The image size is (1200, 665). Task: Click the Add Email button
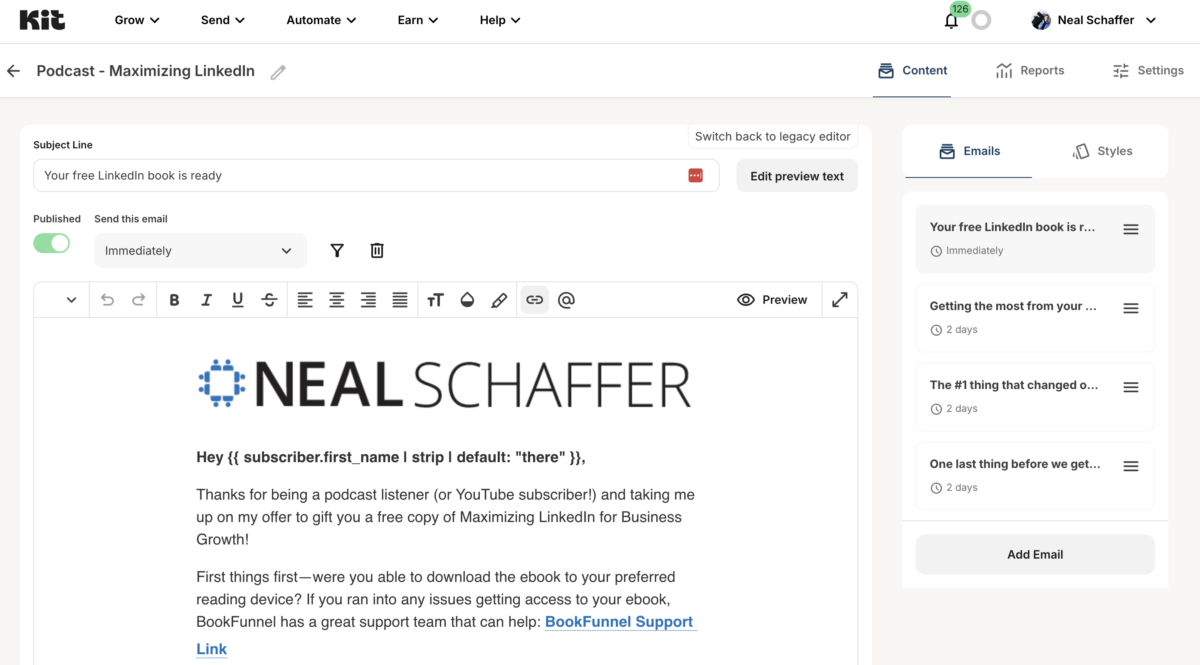1035,554
